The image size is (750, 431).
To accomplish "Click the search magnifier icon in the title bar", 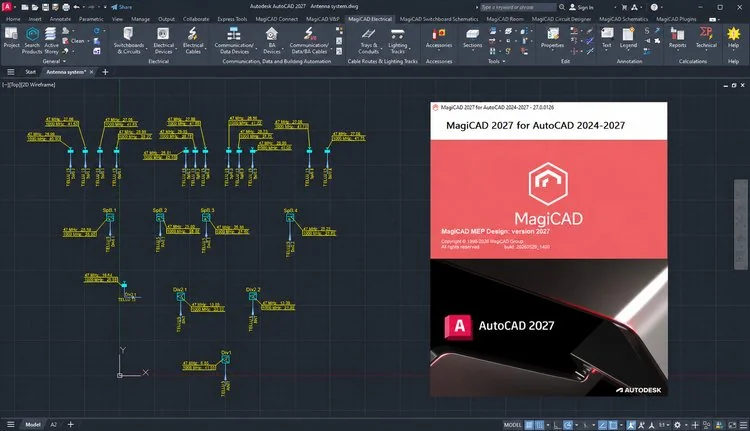I will (x=562, y=7).
